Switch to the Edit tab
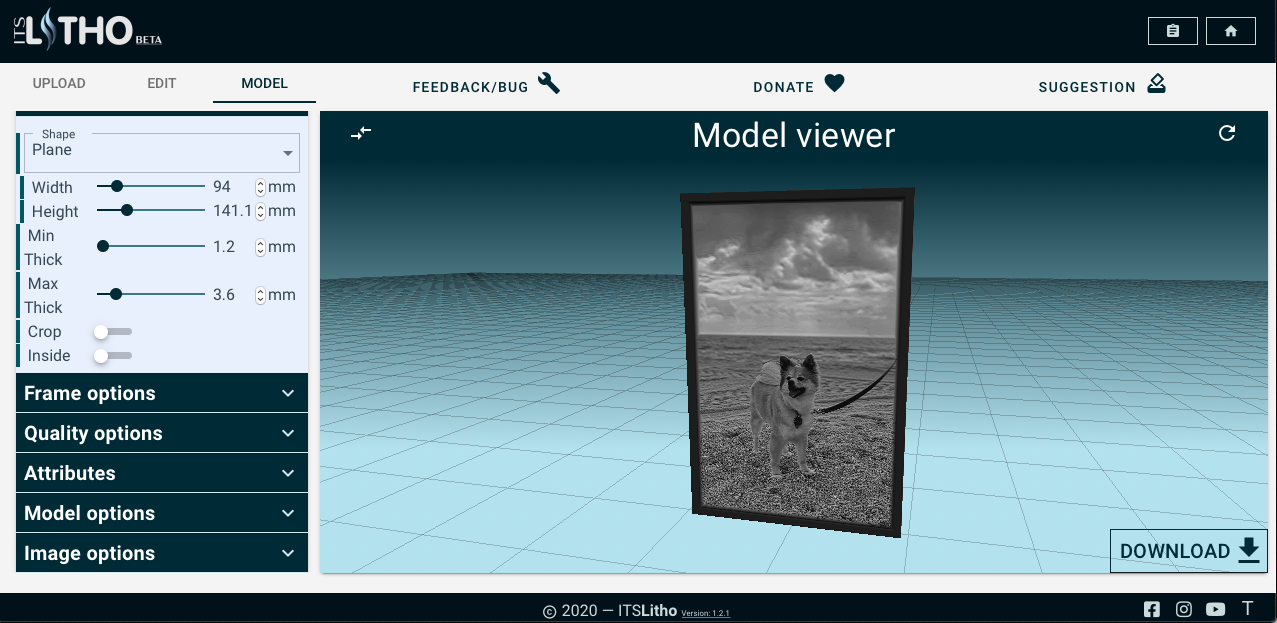 (x=162, y=83)
